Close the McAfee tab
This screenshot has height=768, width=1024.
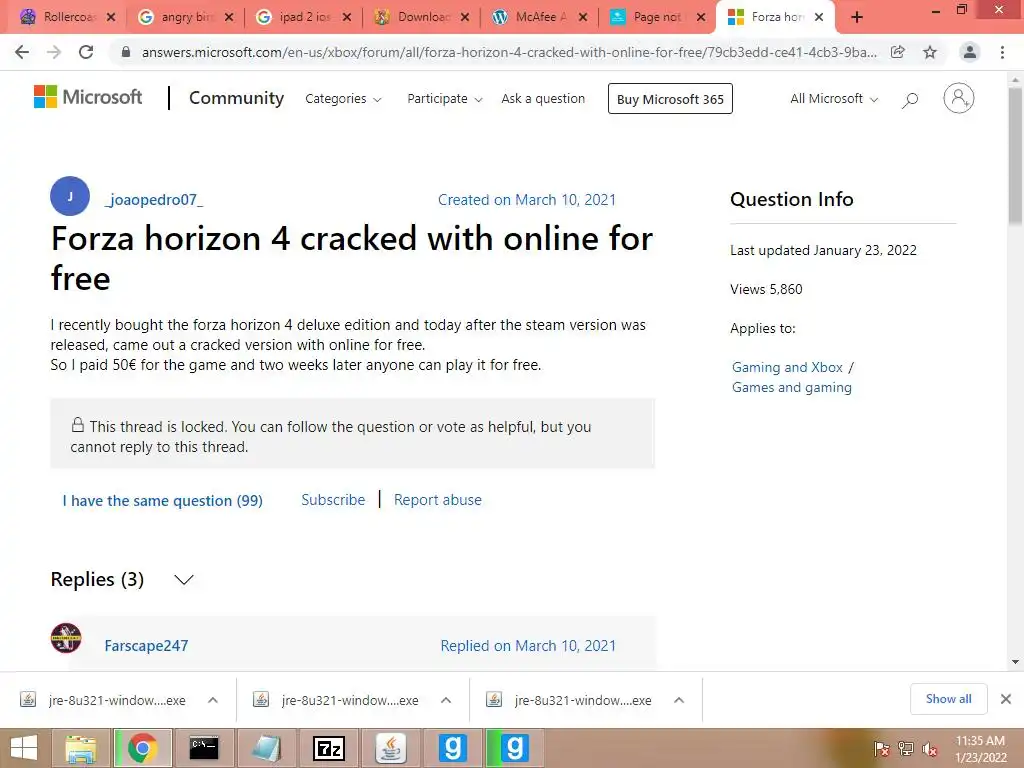click(x=583, y=18)
